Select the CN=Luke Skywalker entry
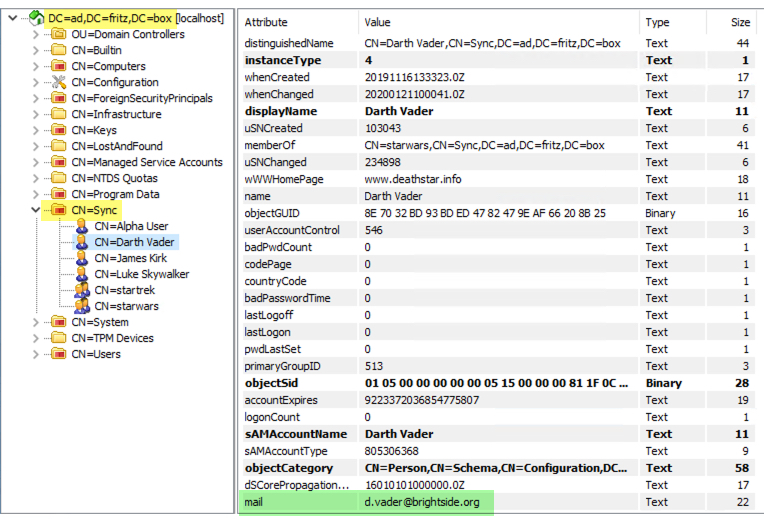The width and height of the screenshot is (764, 526). [142, 274]
